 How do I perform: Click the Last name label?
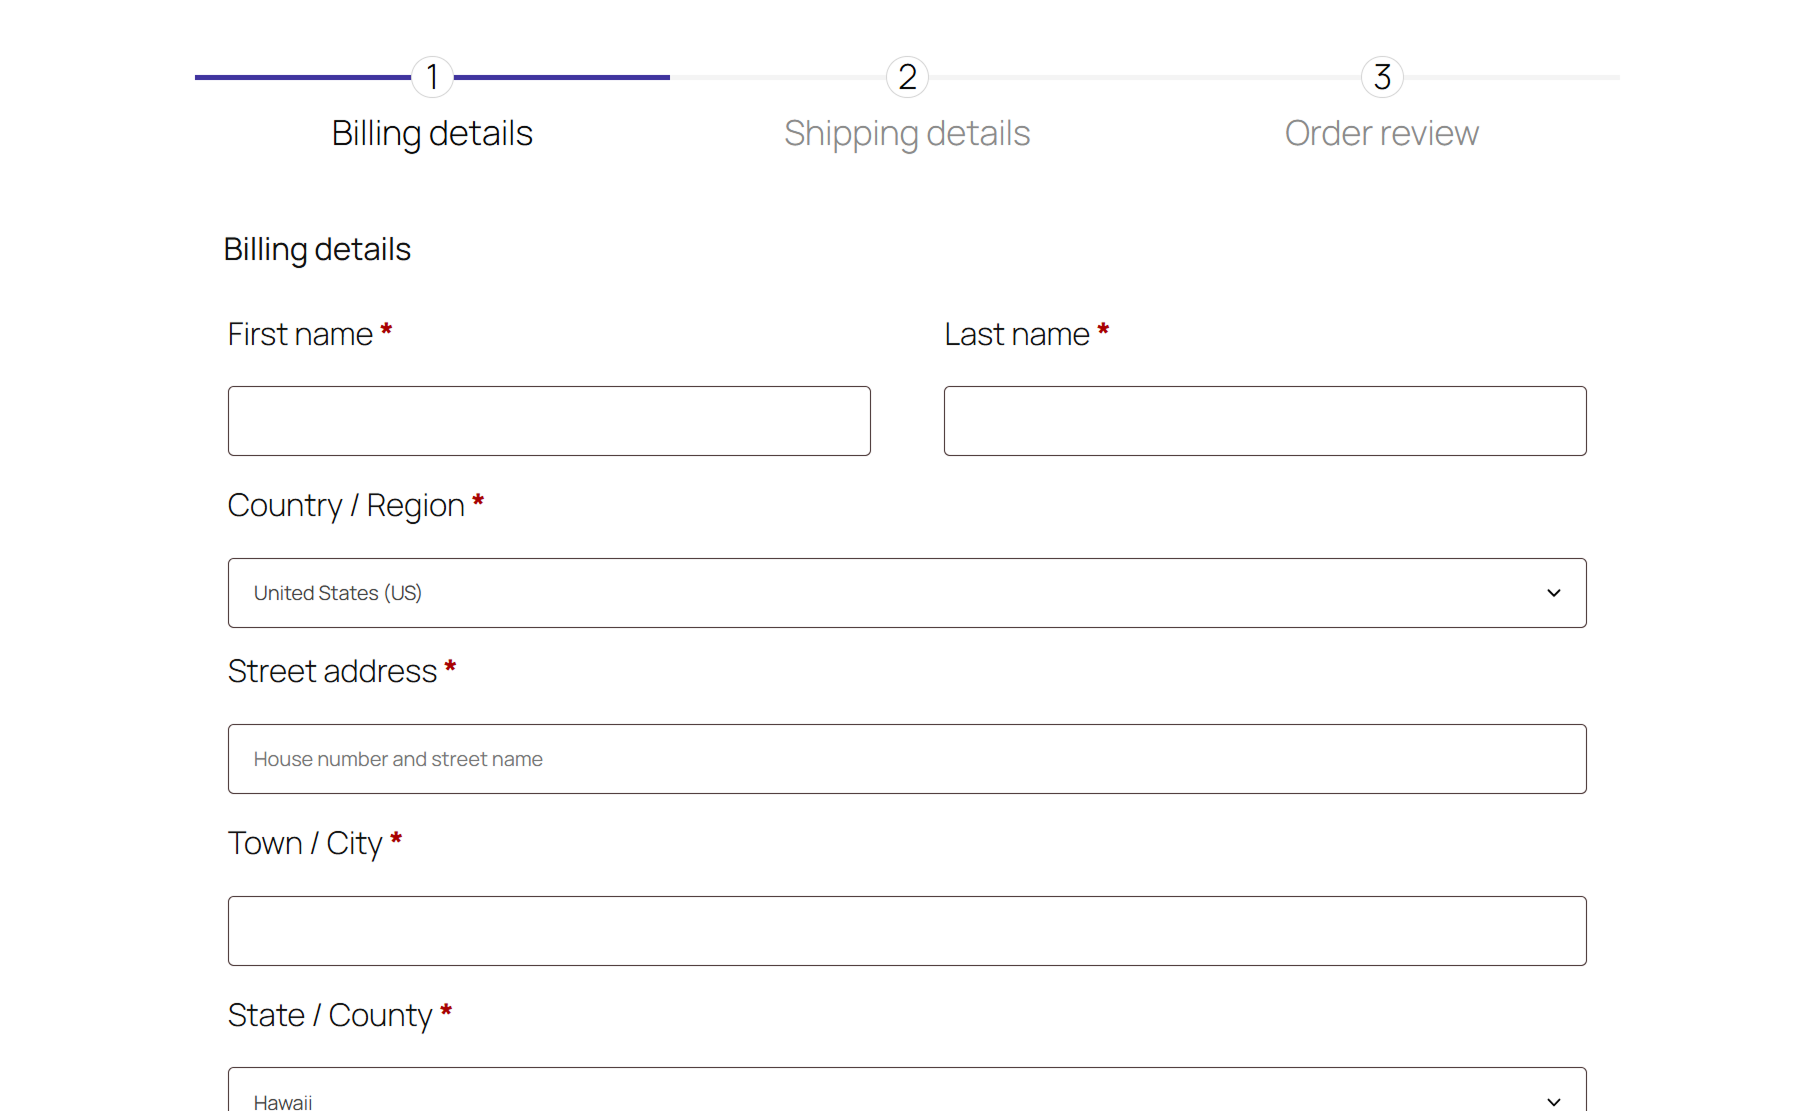click(1017, 334)
